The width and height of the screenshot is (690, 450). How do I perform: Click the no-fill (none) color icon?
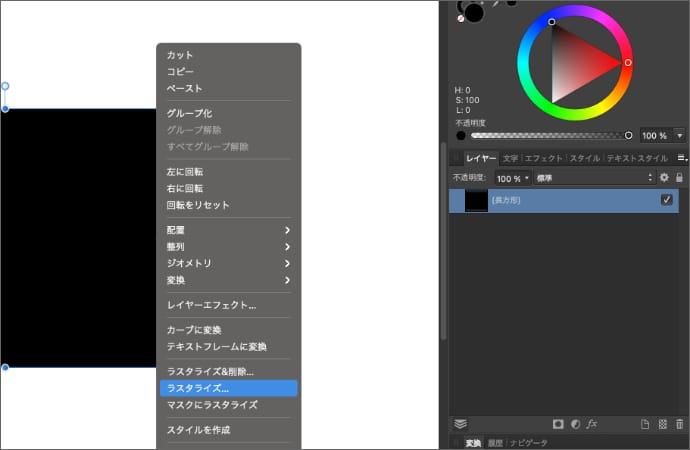click(460, 17)
